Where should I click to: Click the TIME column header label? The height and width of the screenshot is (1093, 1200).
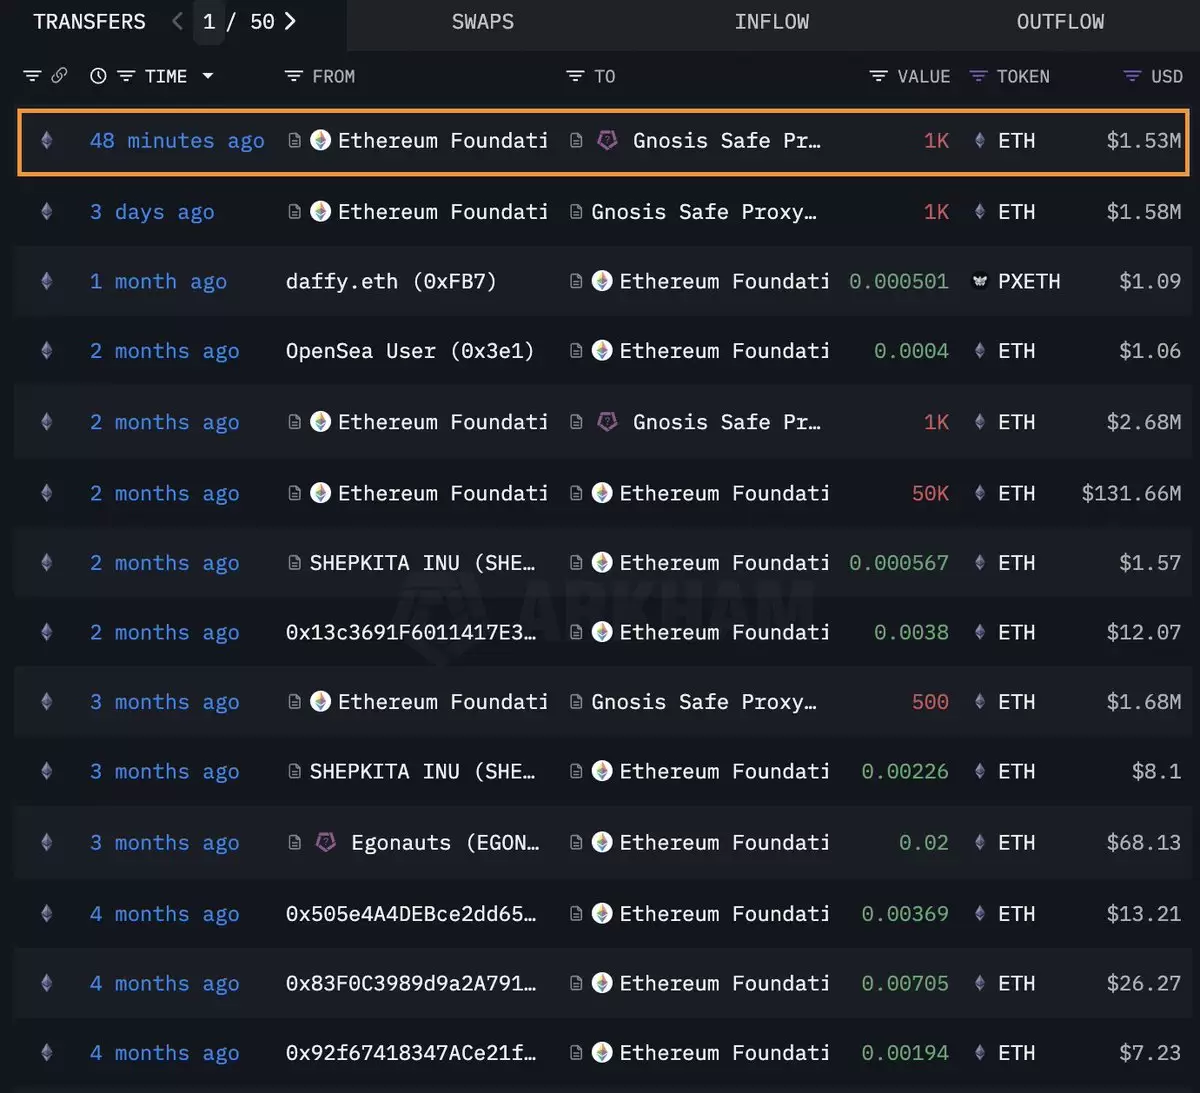tap(166, 76)
